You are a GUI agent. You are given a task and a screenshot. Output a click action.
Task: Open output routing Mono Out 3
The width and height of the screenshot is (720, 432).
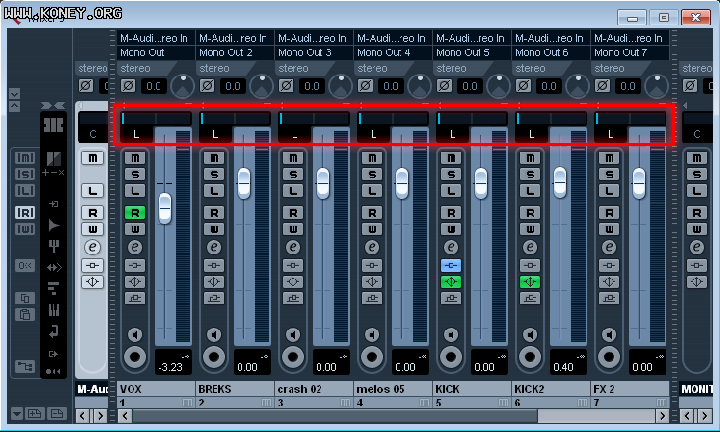(314, 53)
